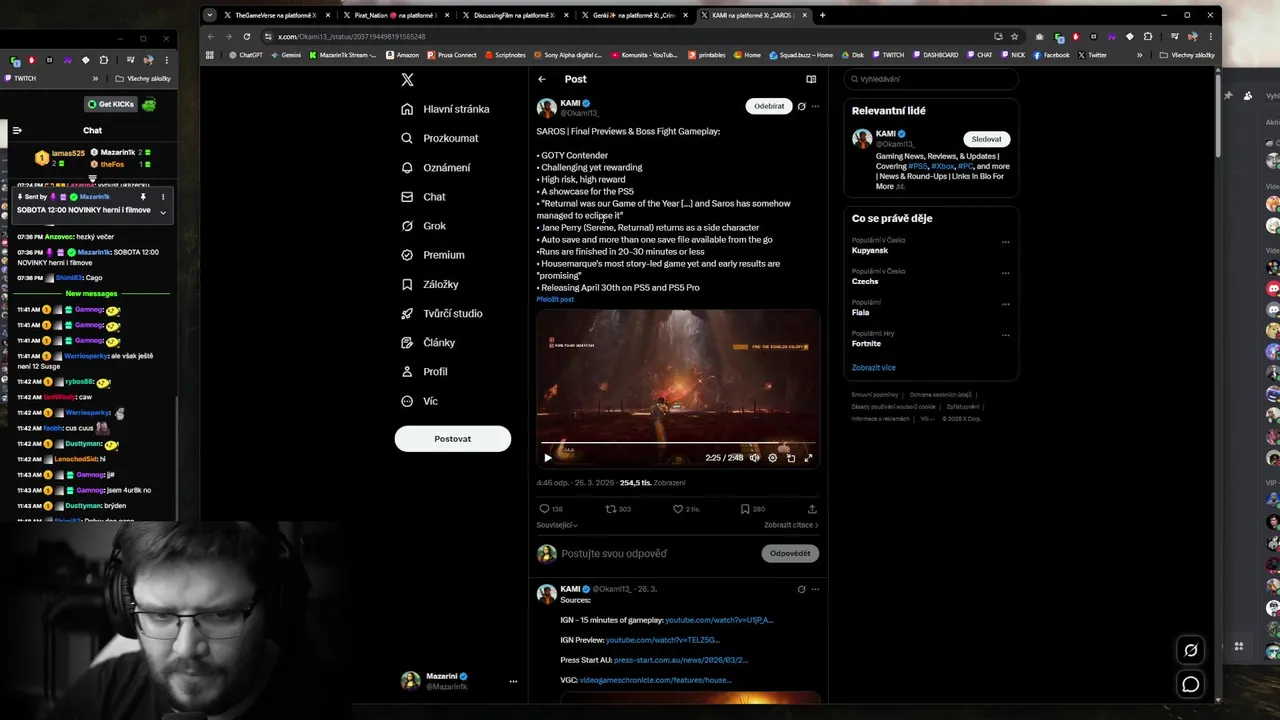
Task: Open Chat item in X sidebar
Action: tap(423, 197)
